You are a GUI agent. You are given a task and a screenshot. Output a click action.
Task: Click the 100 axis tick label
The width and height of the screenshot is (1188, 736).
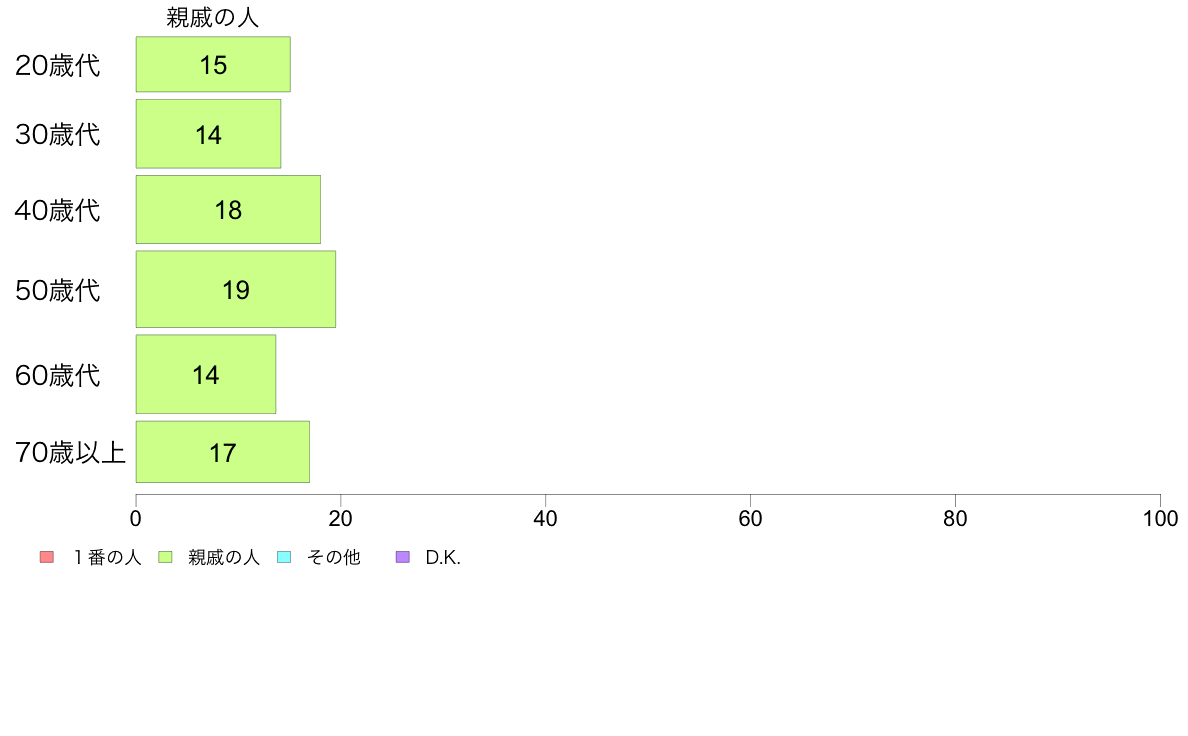pos(1160,518)
